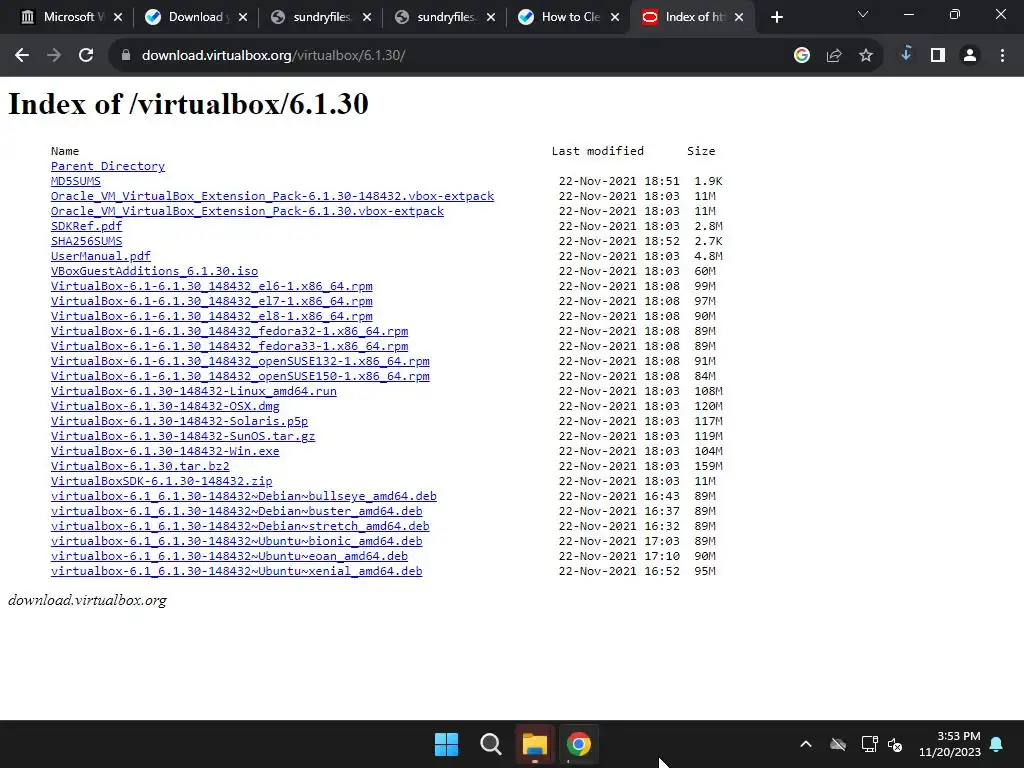
Task: Click the address bar URL
Action: tap(274, 56)
